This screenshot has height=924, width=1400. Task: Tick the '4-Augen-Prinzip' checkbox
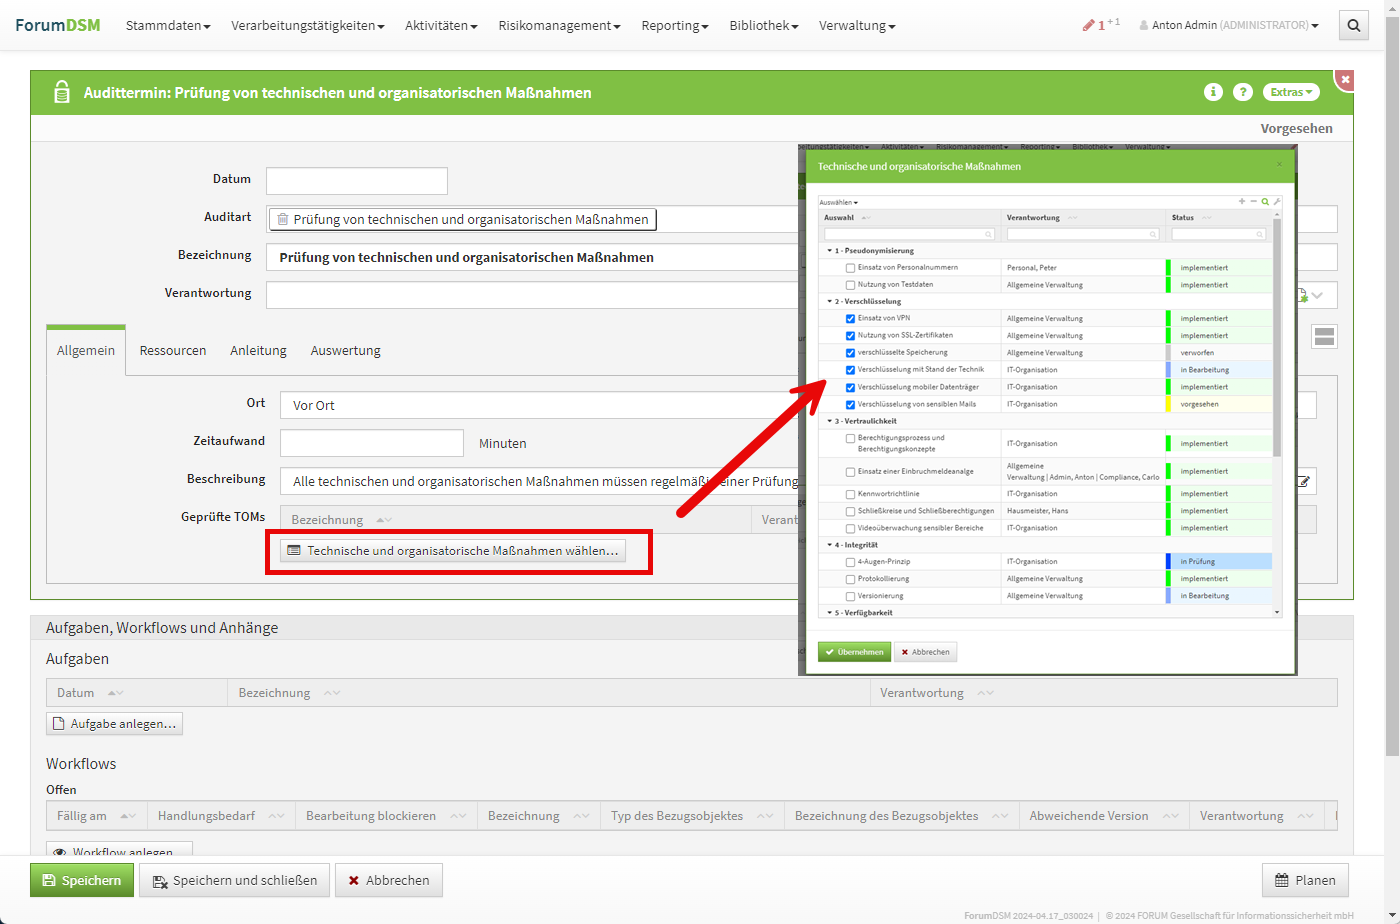(x=850, y=562)
